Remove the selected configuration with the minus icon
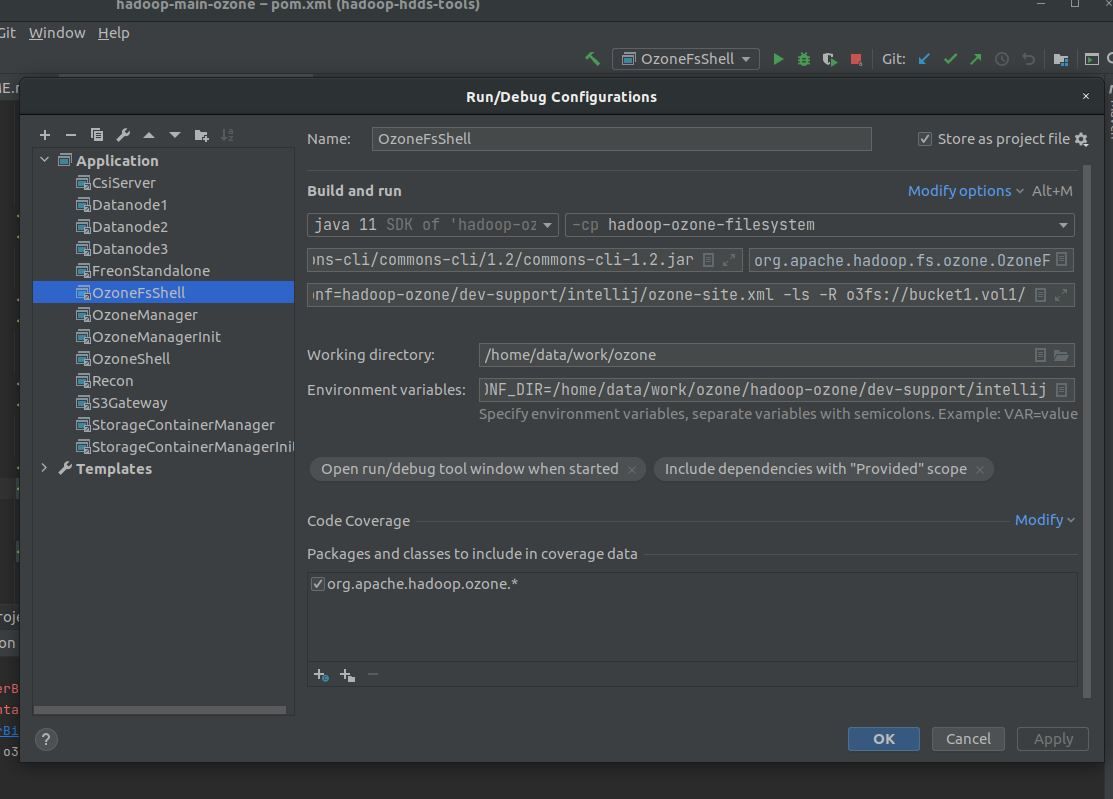This screenshot has width=1113, height=799. click(70, 134)
